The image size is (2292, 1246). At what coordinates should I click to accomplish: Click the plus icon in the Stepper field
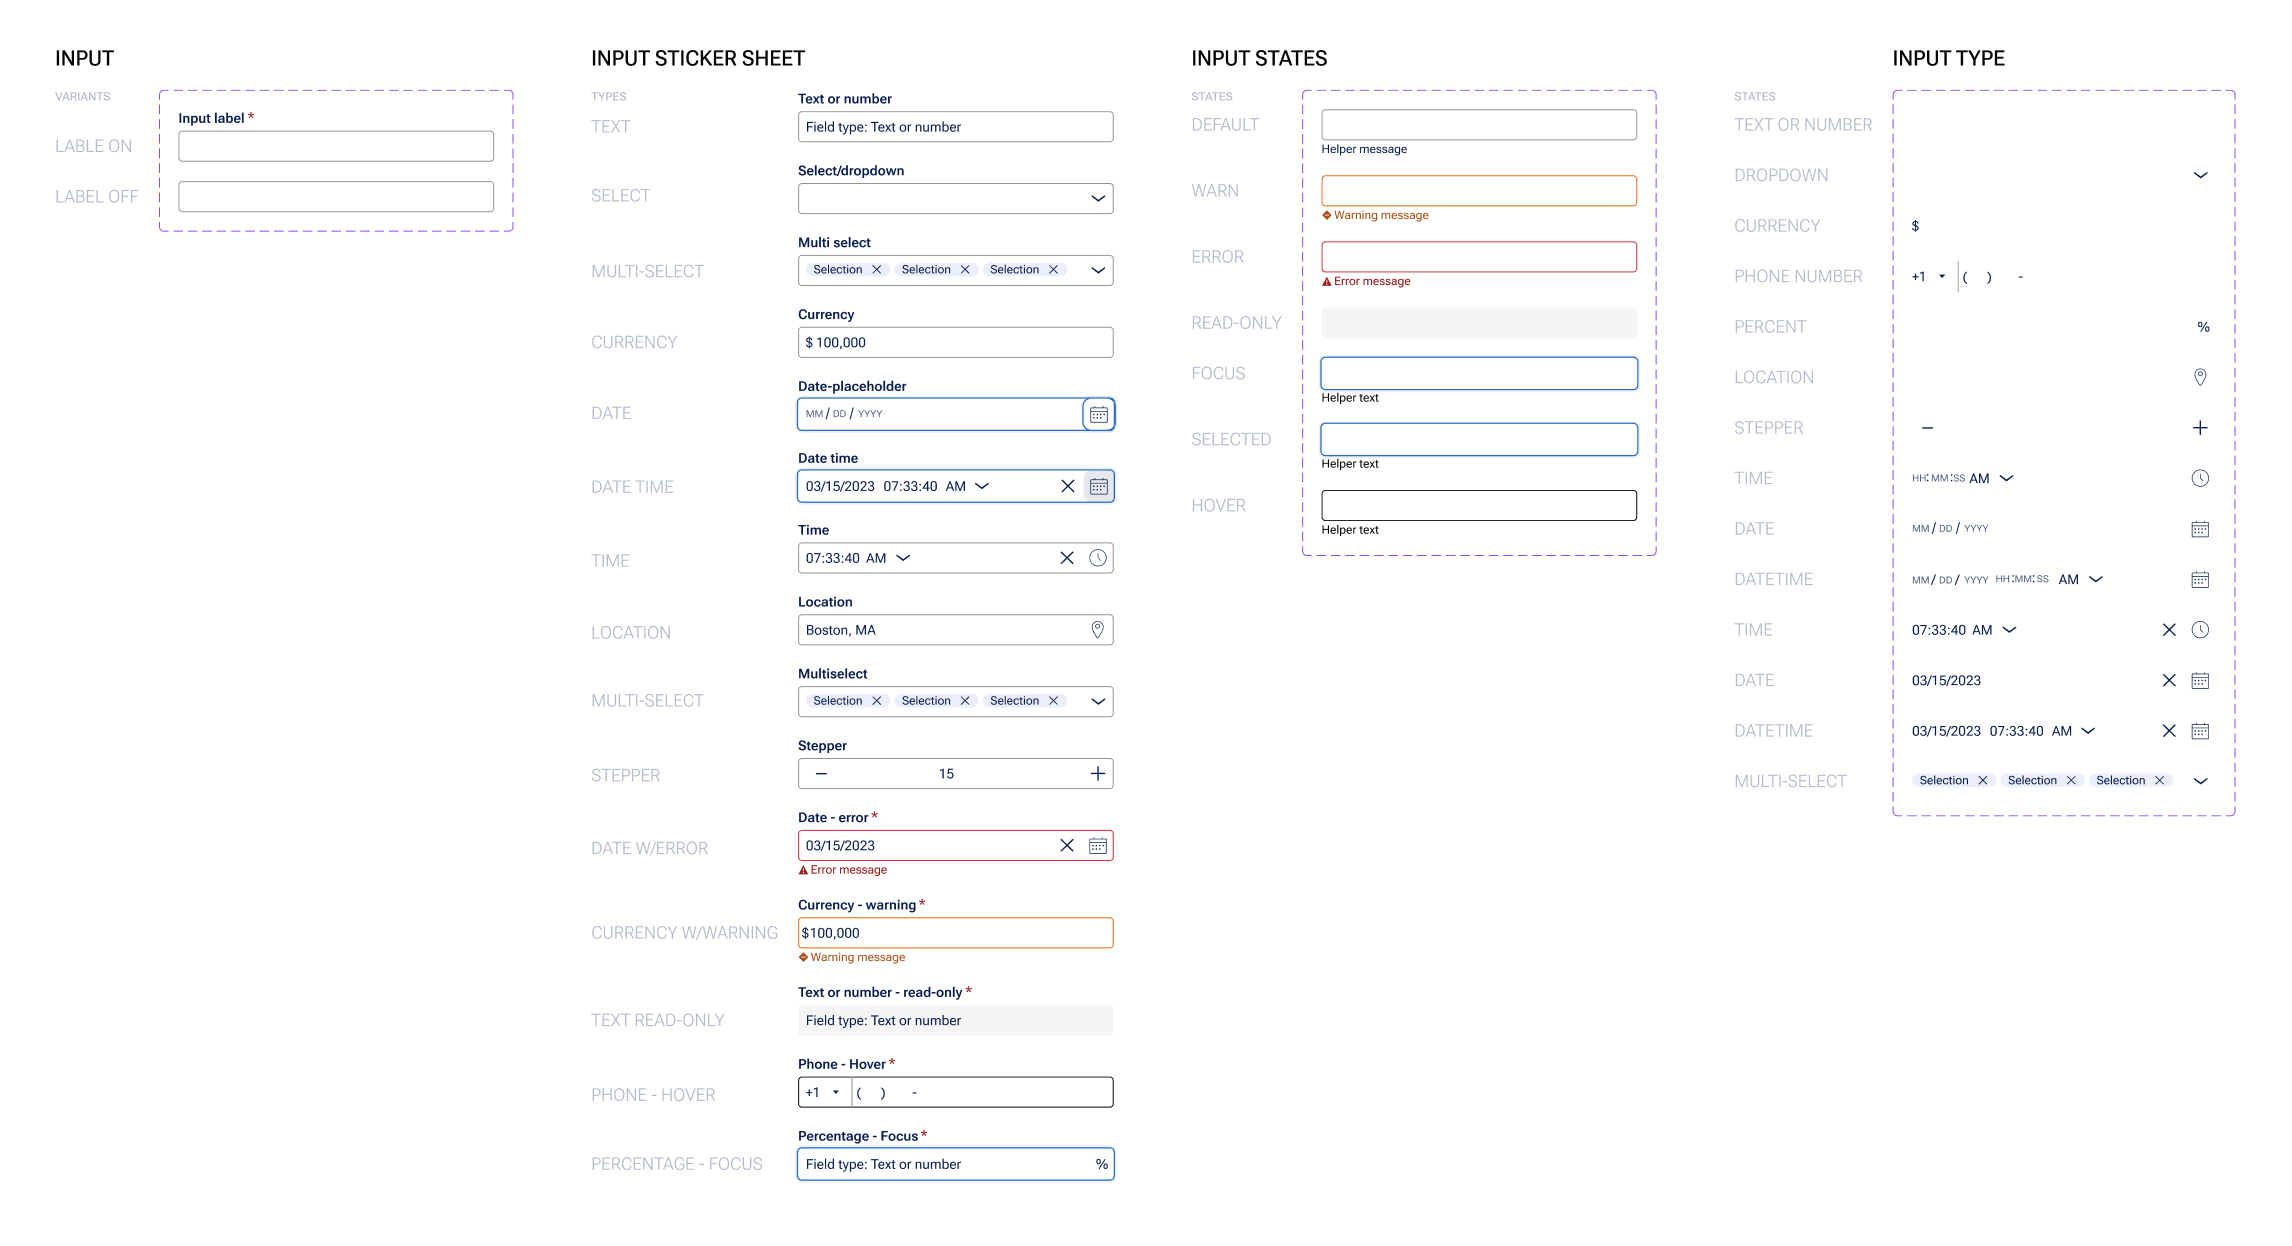click(1098, 774)
